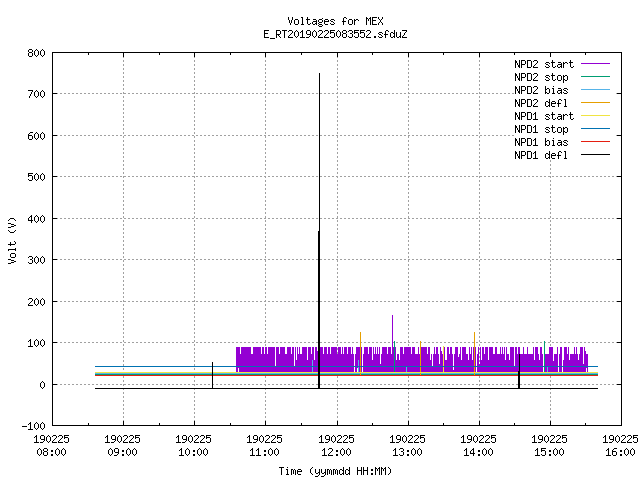
Task: Click the 300 y-axis tick label
Action: point(36,260)
